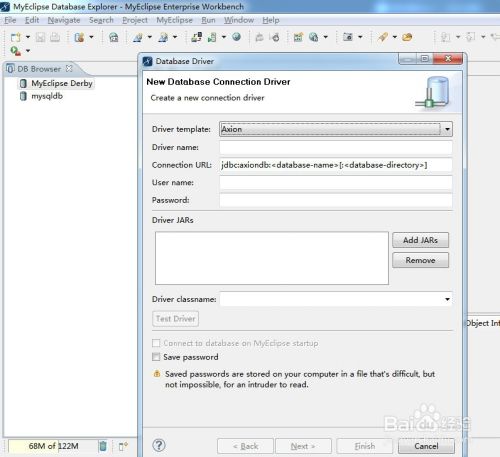Screen dimensions: 500x457
Task: Click into the Driver name field
Action: click(x=336, y=147)
